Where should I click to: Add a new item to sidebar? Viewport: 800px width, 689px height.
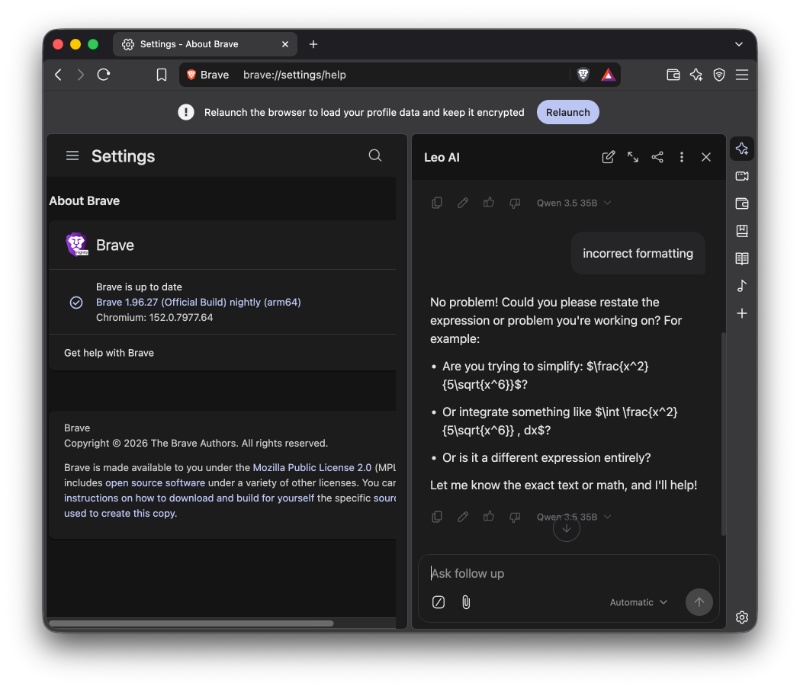click(742, 313)
